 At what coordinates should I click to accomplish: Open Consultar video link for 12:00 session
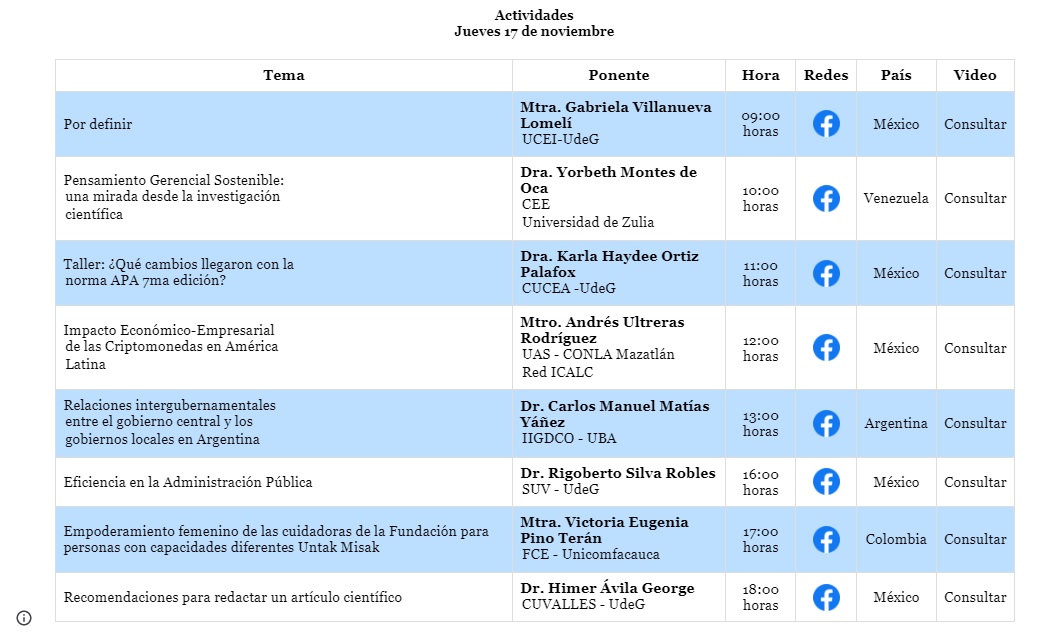pyautogui.click(x=975, y=348)
